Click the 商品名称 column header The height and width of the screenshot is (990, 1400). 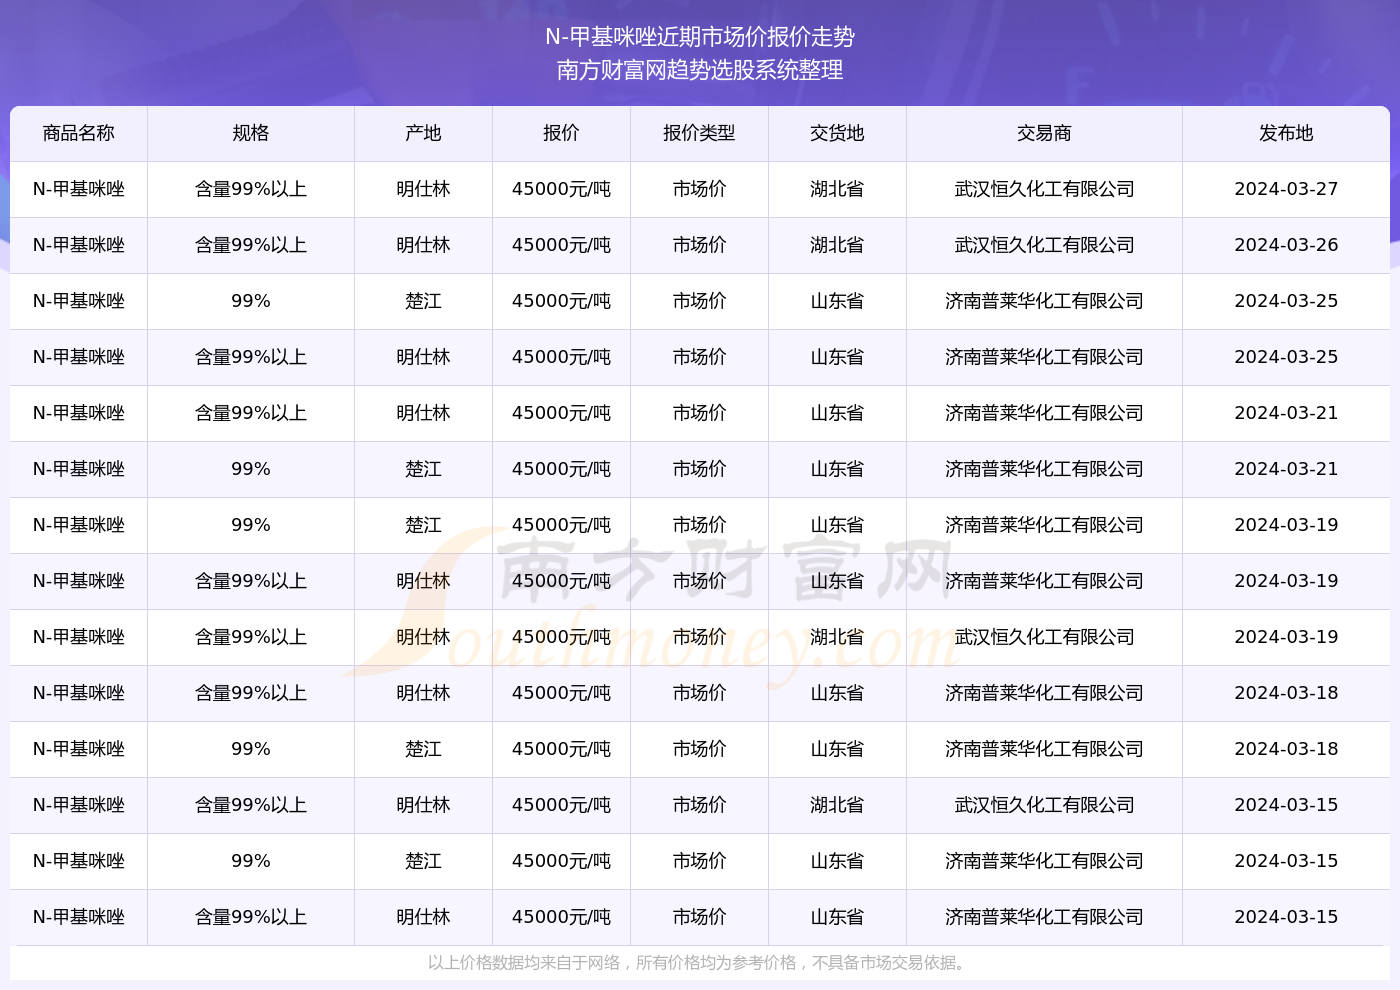pos(79,133)
